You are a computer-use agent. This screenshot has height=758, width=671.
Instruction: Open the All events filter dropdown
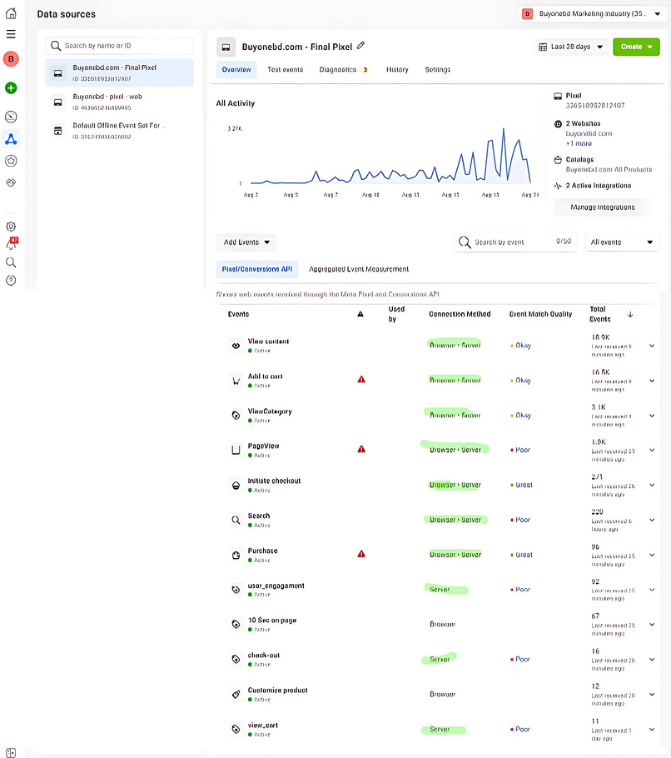[622, 242]
